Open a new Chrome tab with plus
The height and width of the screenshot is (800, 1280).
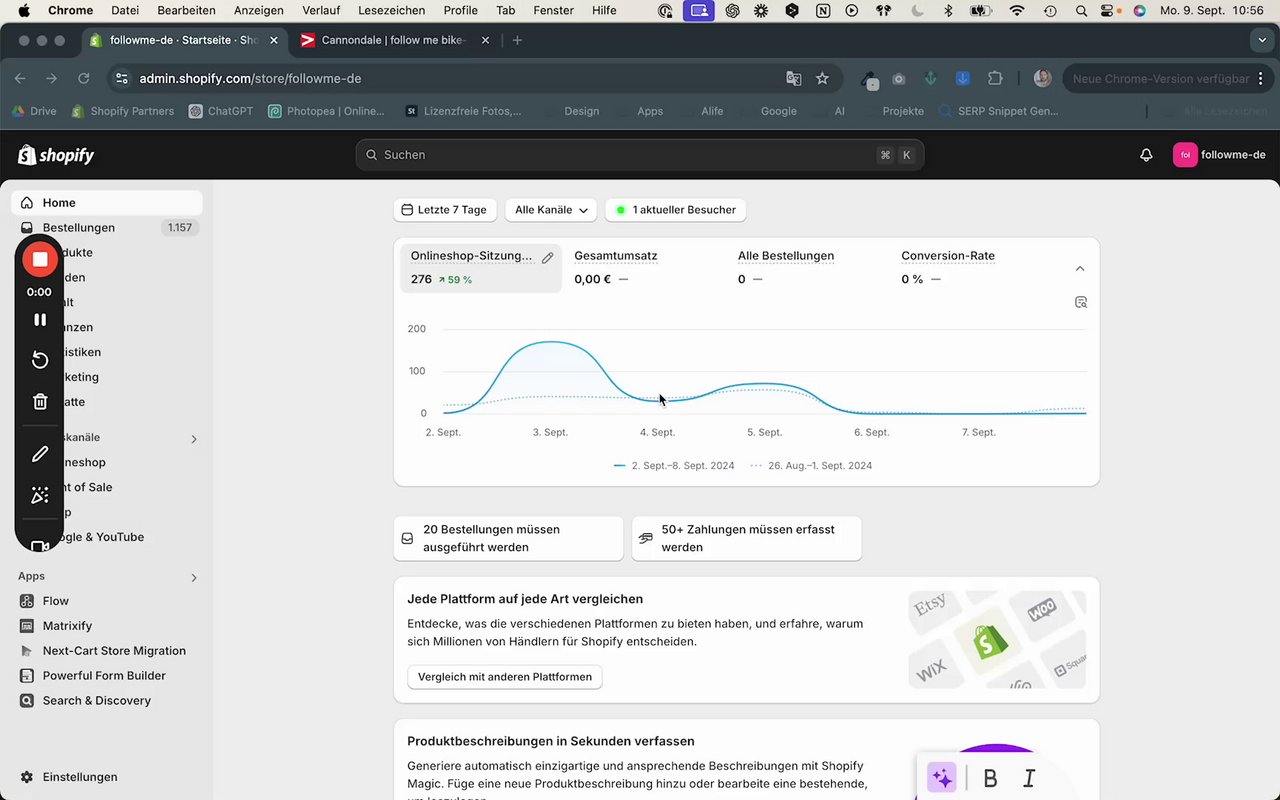click(517, 40)
